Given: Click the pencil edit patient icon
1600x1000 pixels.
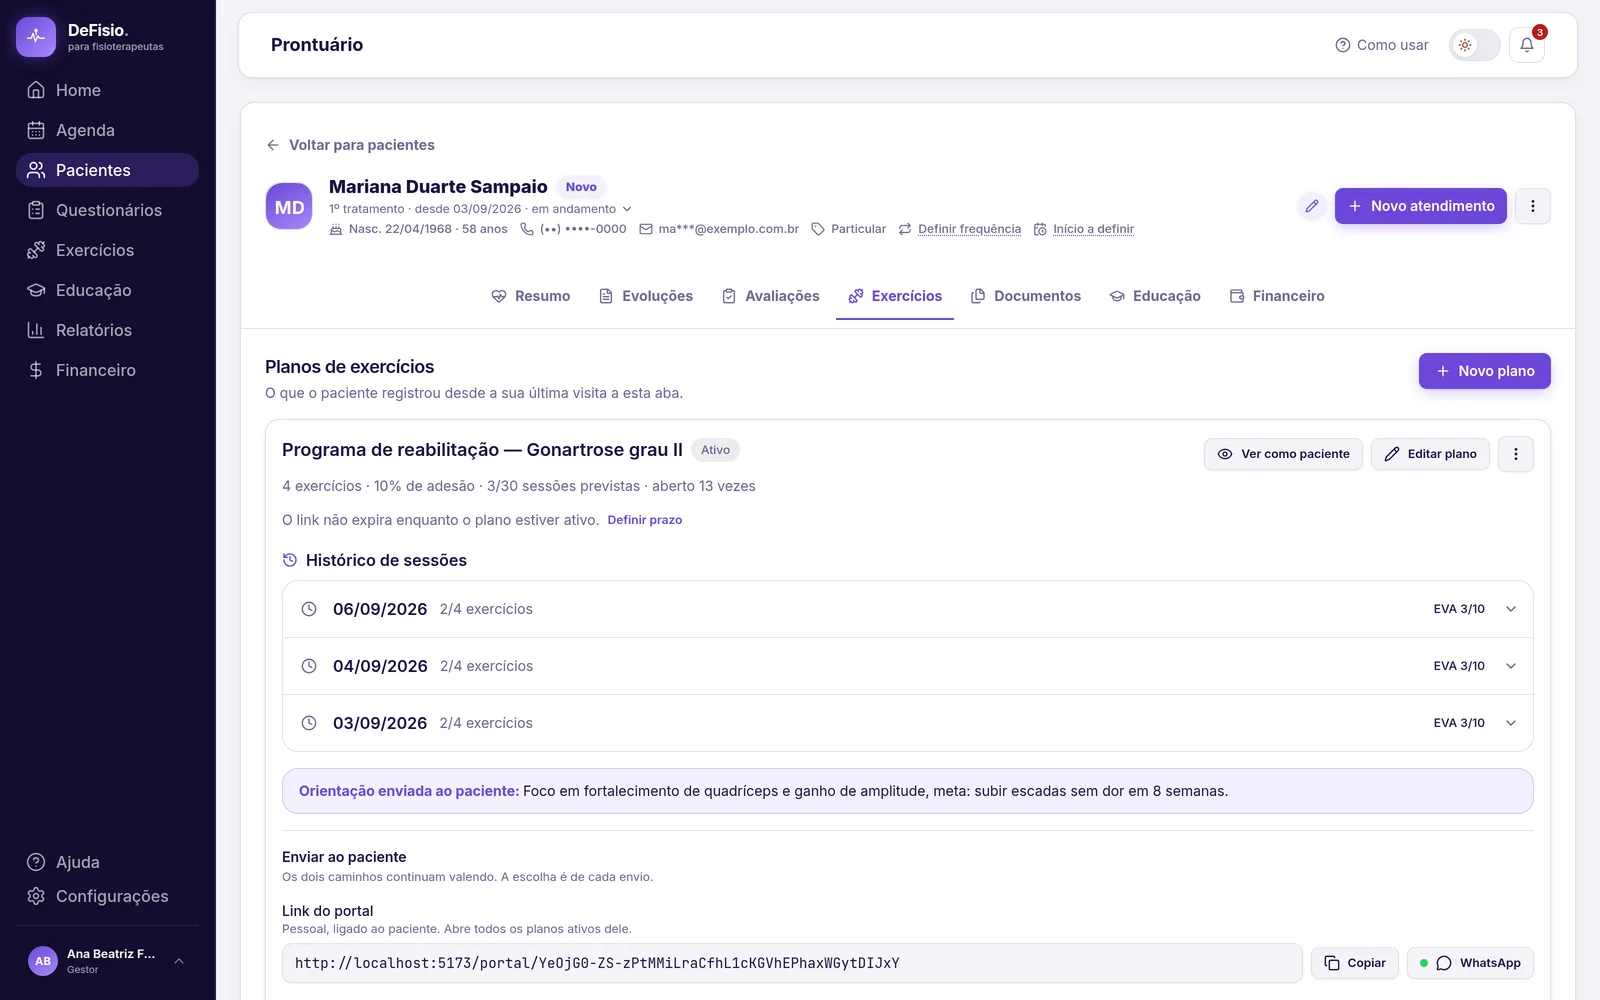Looking at the screenshot, I should pyautogui.click(x=1312, y=206).
